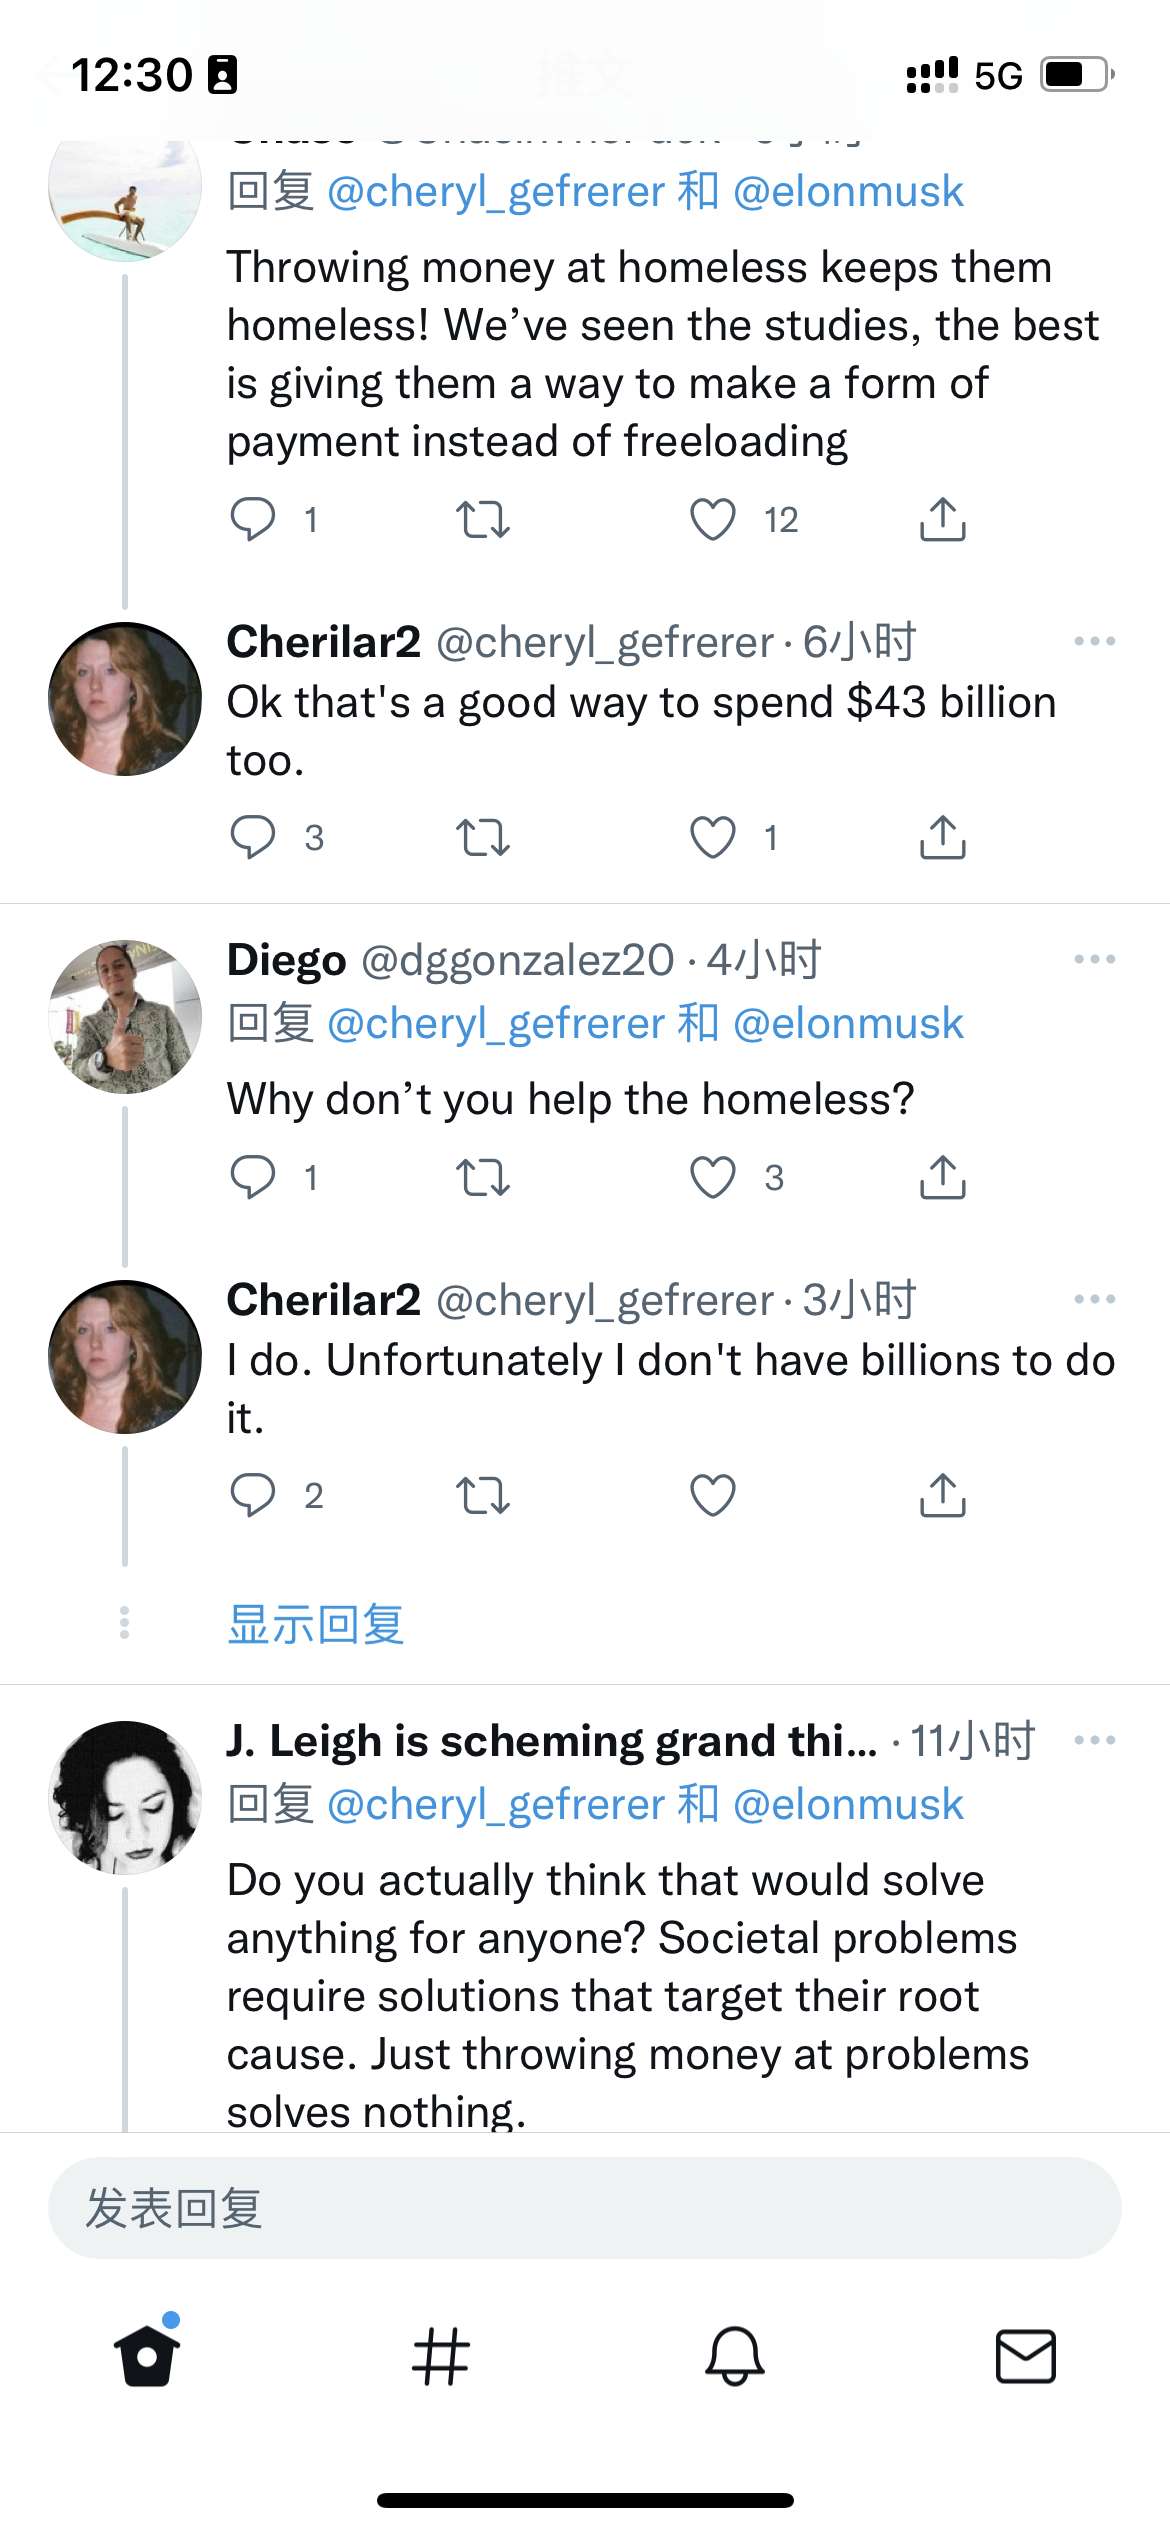The image size is (1170, 2532).
Task: Open more options for Diego's tweet
Action: [1094, 959]
